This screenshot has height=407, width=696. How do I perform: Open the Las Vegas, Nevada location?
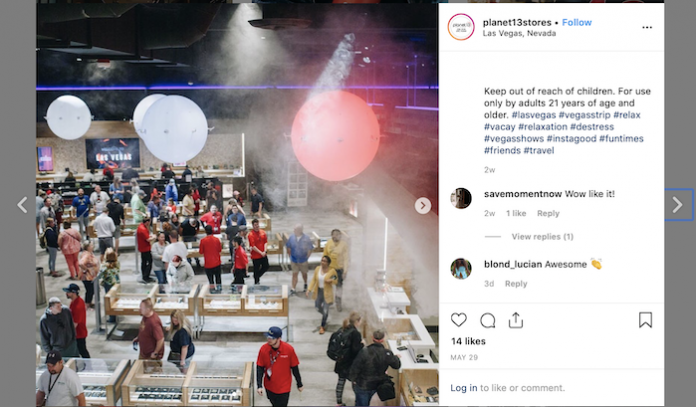point(519,33)
